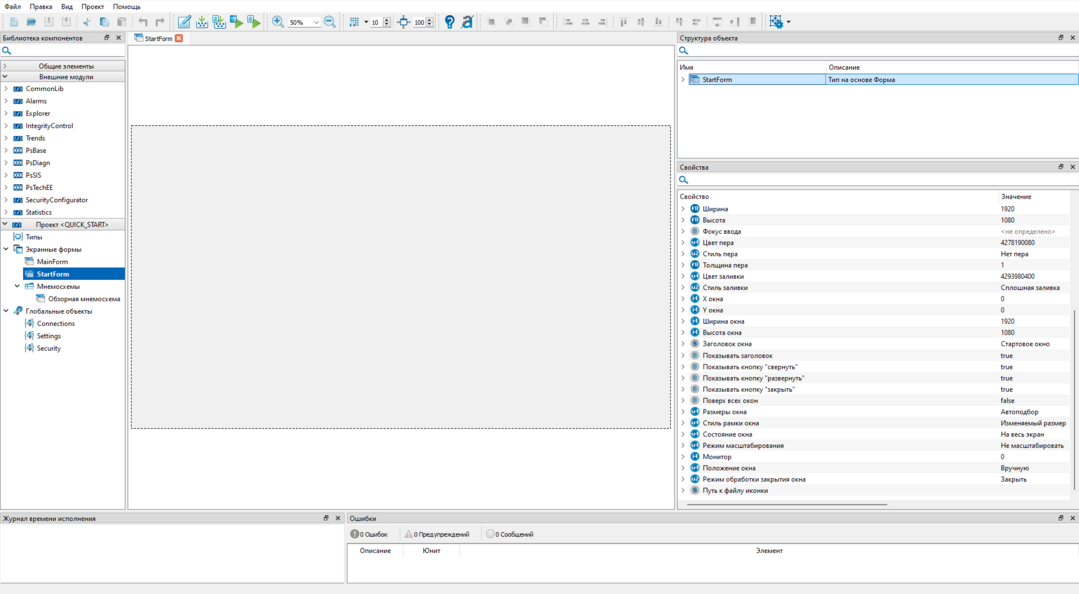Open the 50% zoom level dropdown
The height and width of the screenshot is (594, 1079).
[317, 22]
